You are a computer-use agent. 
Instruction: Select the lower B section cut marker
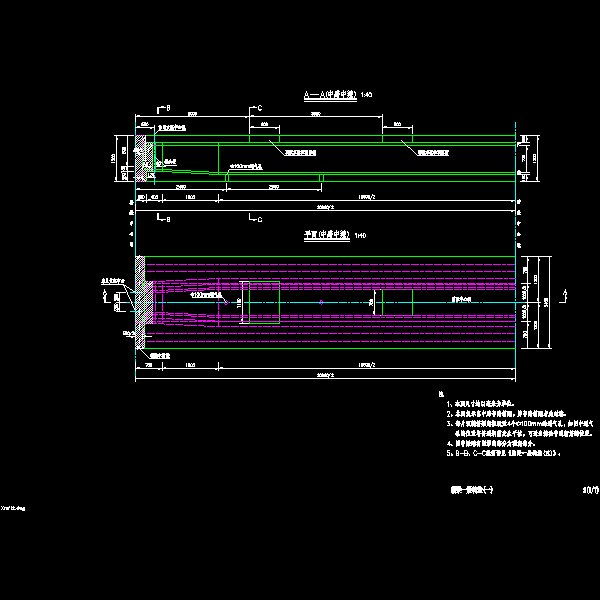click(x=164, y=218)
